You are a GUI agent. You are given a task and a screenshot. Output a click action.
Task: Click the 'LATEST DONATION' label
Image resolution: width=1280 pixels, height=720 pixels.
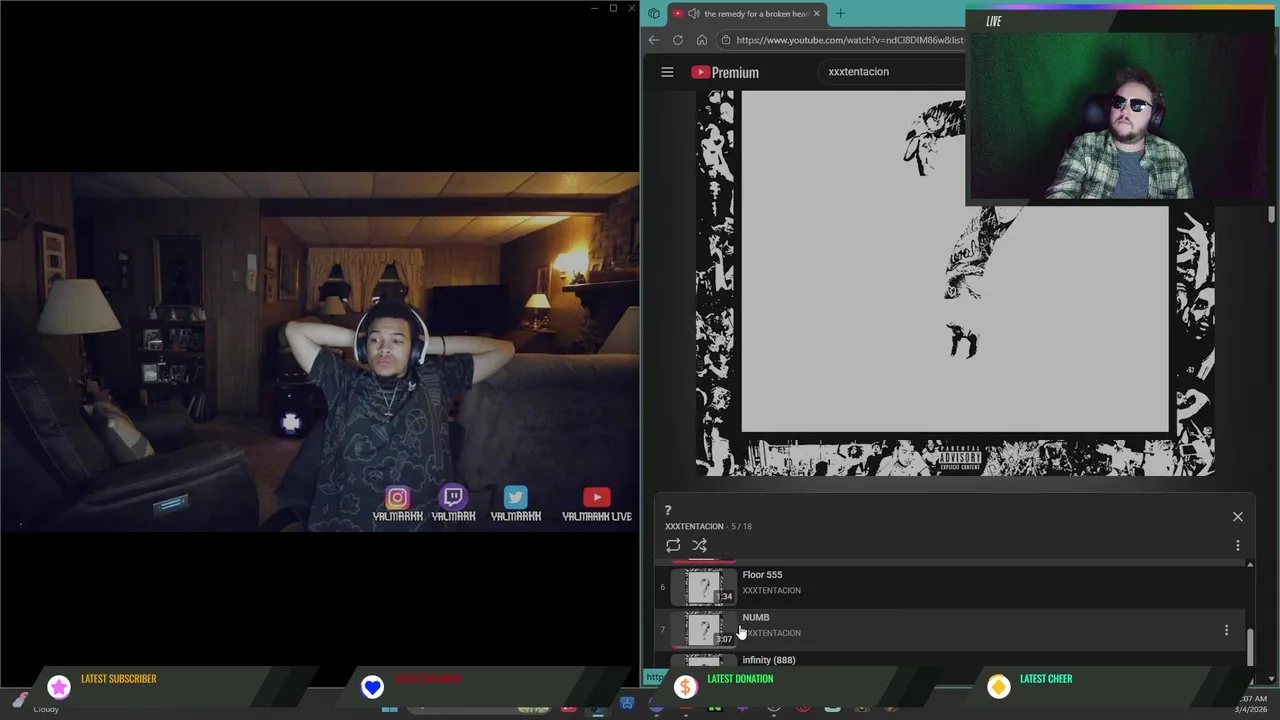point(740,679)
